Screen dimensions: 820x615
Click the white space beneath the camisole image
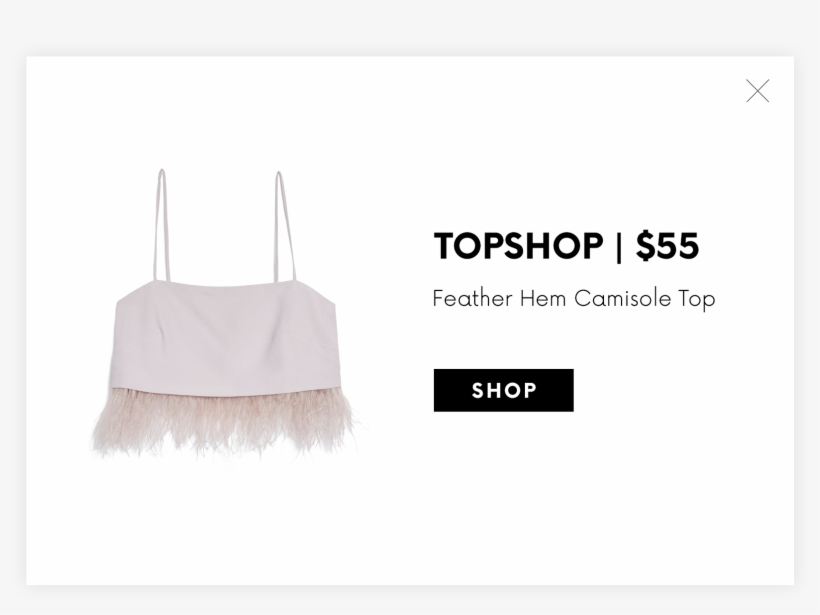tap(228, 523)
